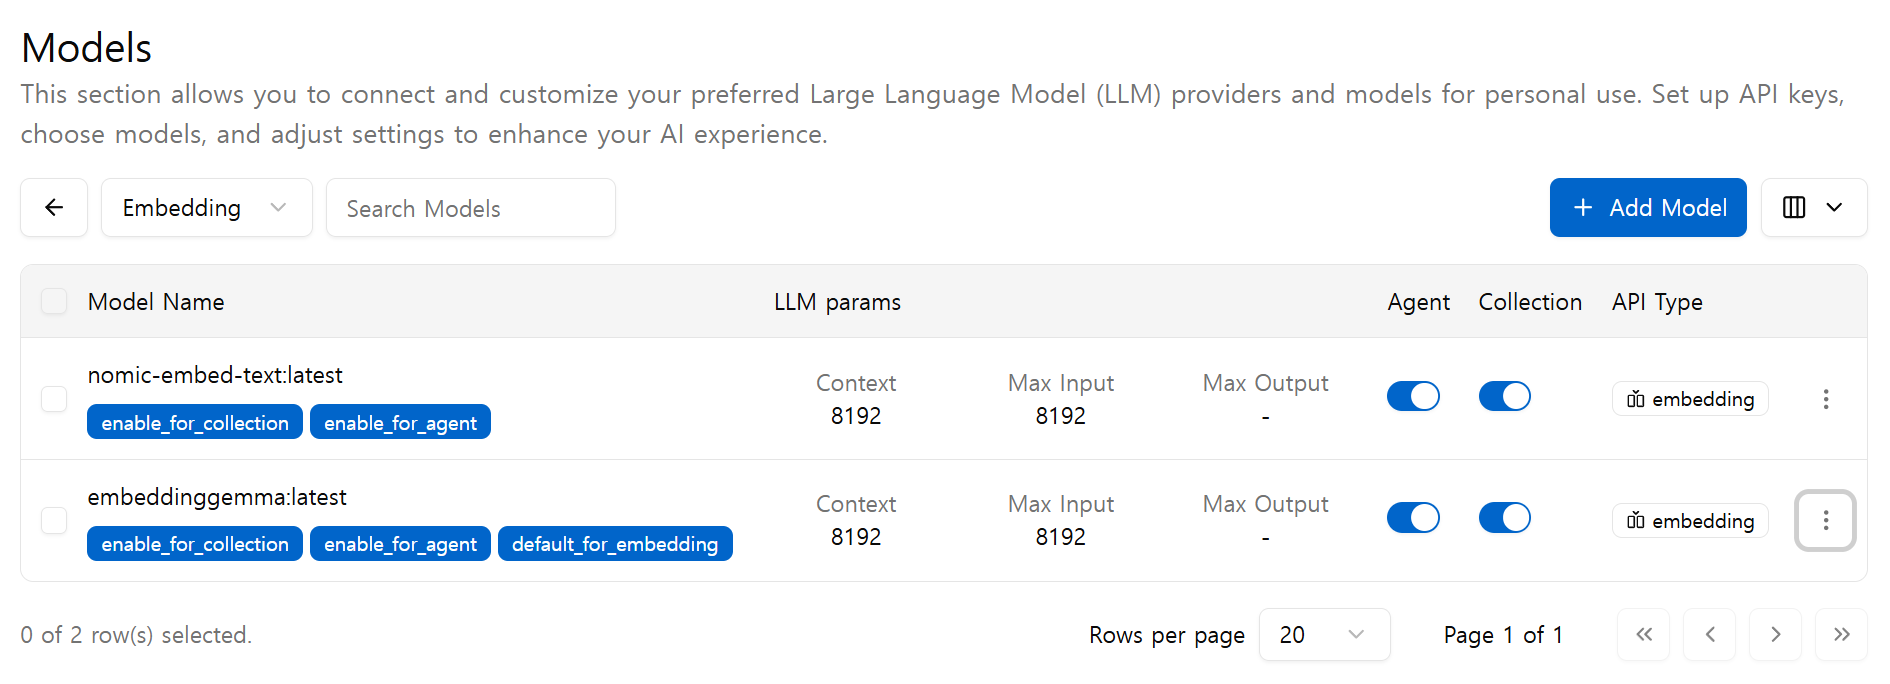Click the chevron beside the columns icon
Image resolution: width=1890 pixels, height=684 pixels.
1834,208
